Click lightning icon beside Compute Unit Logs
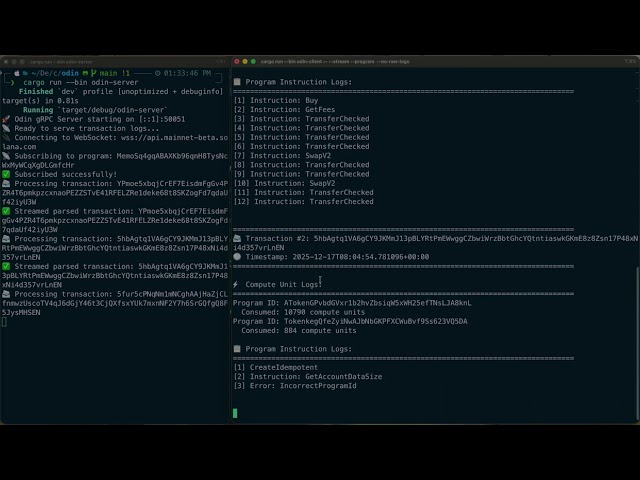 [x=236, y=284]
